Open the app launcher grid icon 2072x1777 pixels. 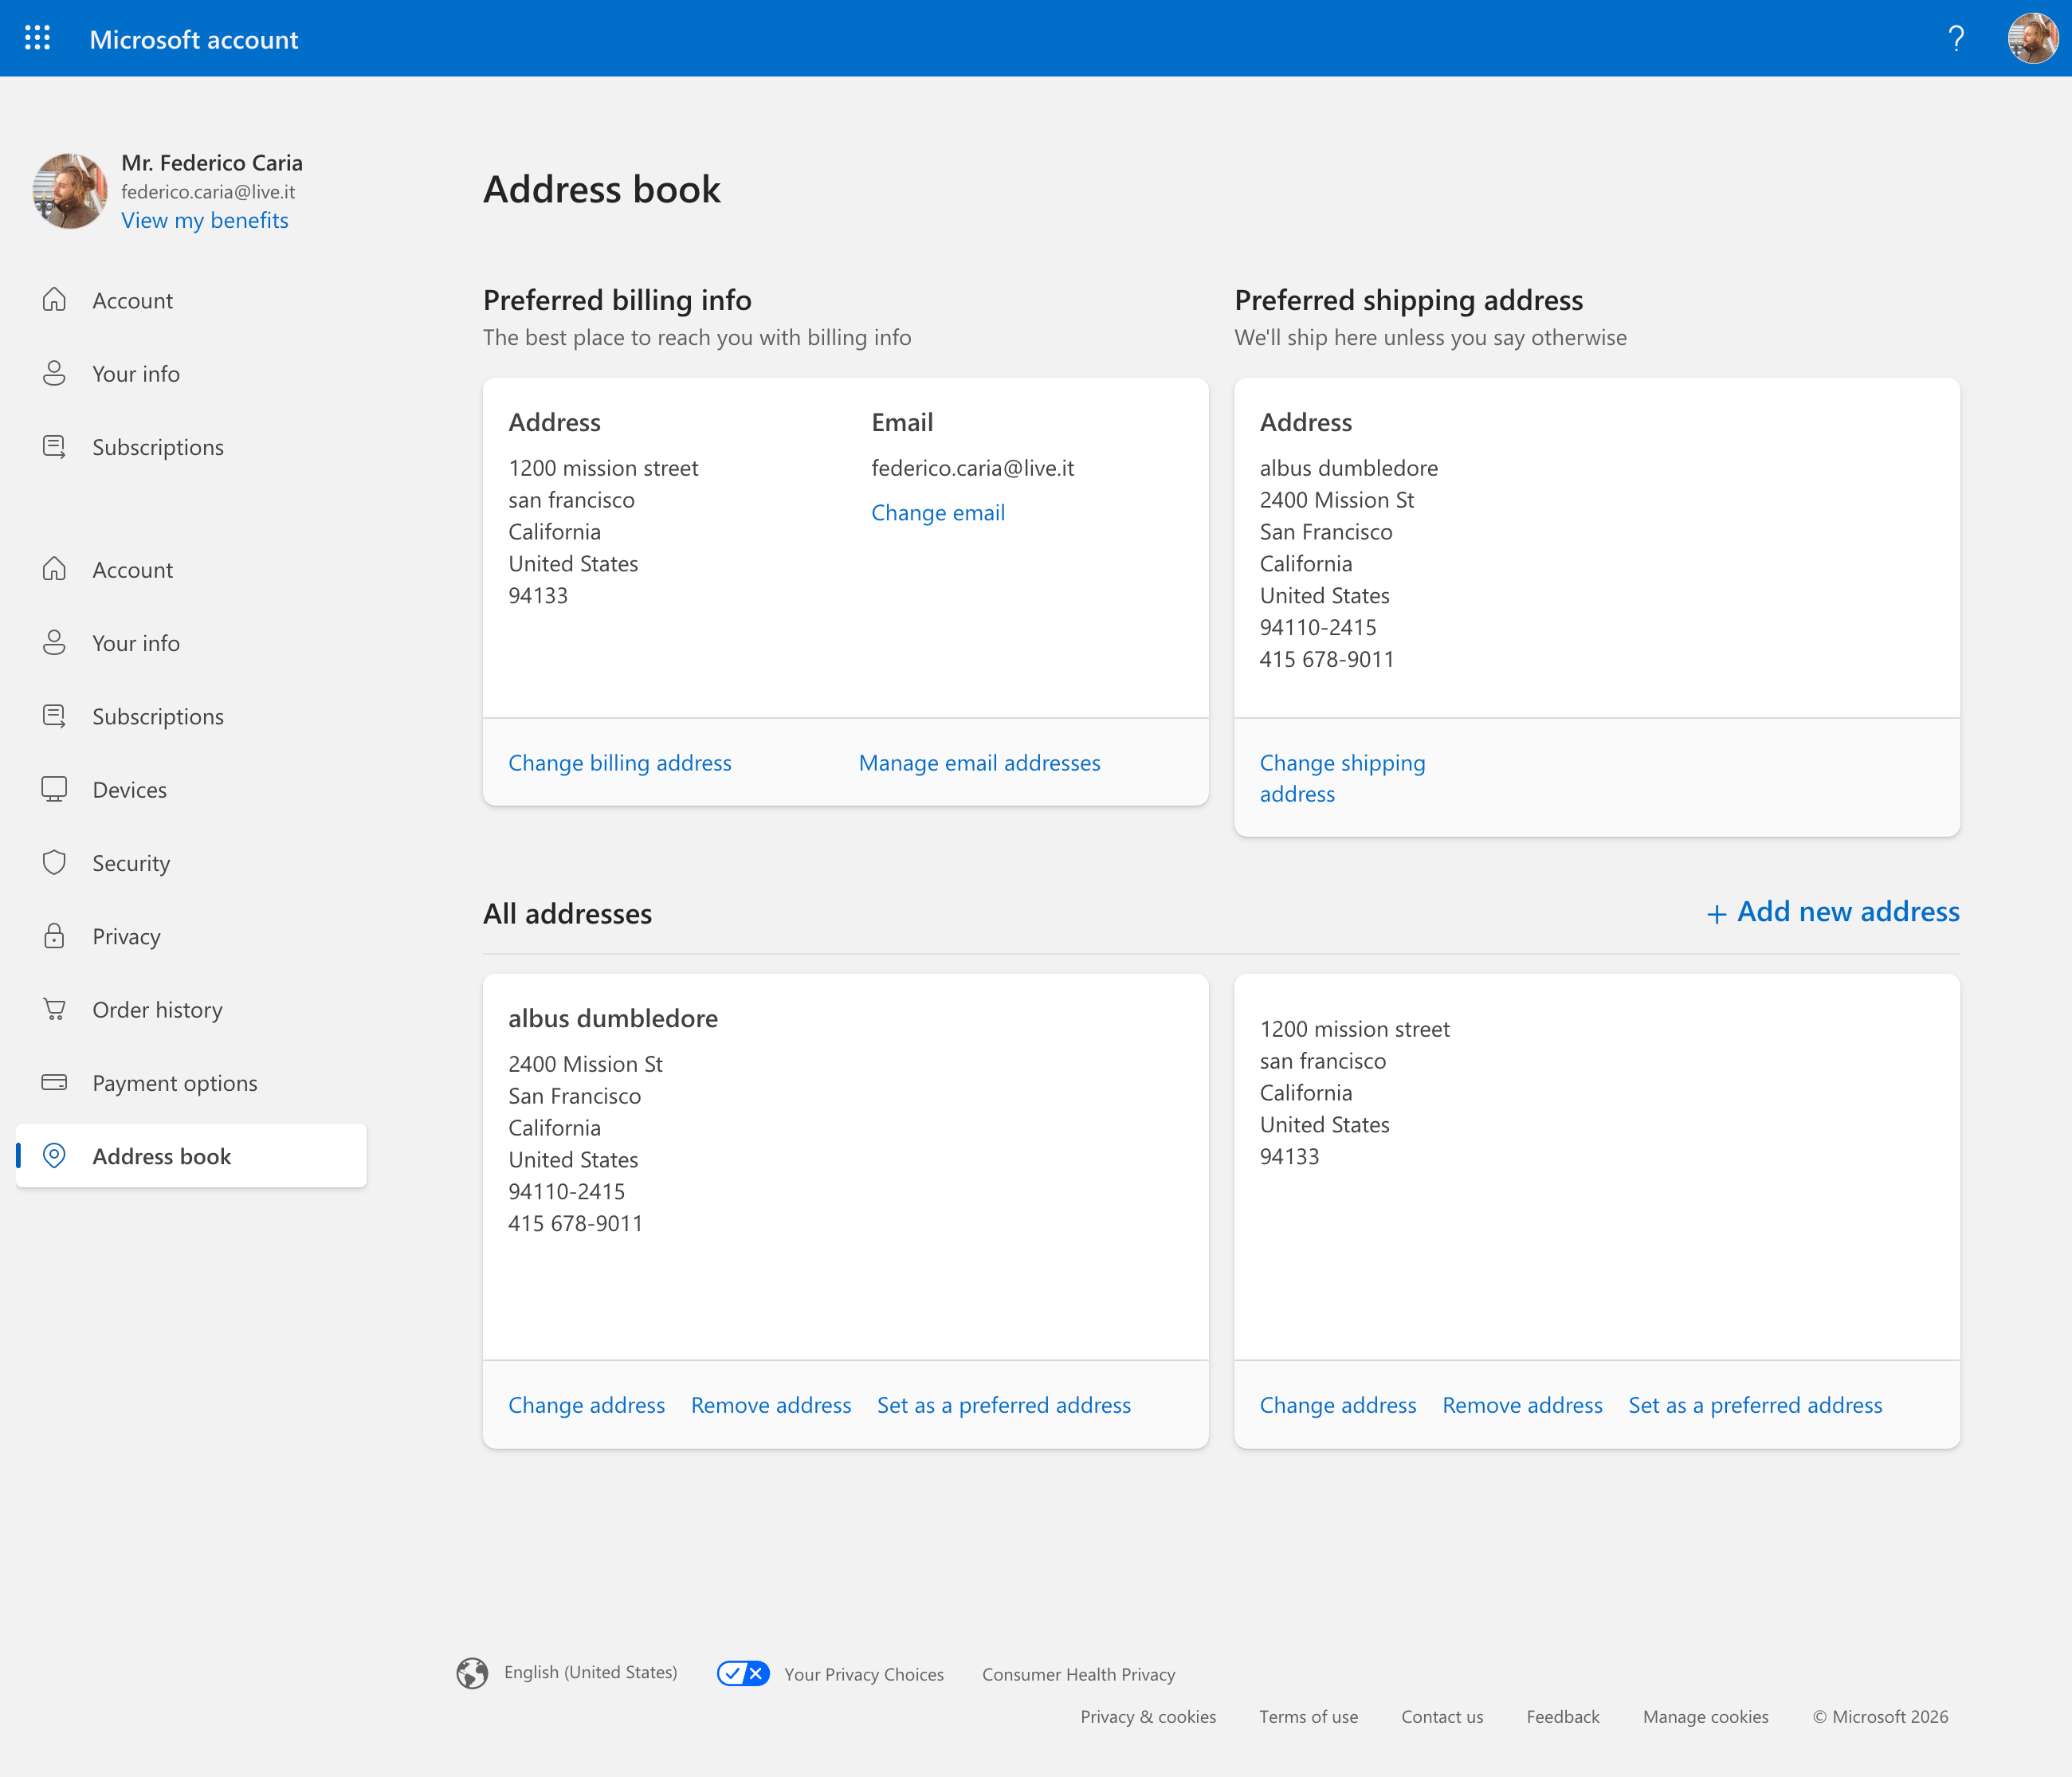pyautogui.click(x=37, y=38)
